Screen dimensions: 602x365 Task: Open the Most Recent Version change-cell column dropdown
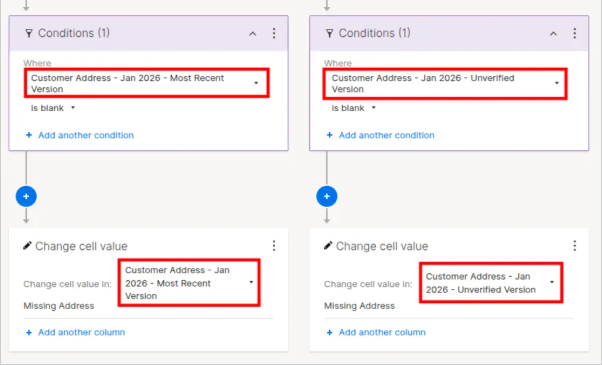(x=189, y=283)
